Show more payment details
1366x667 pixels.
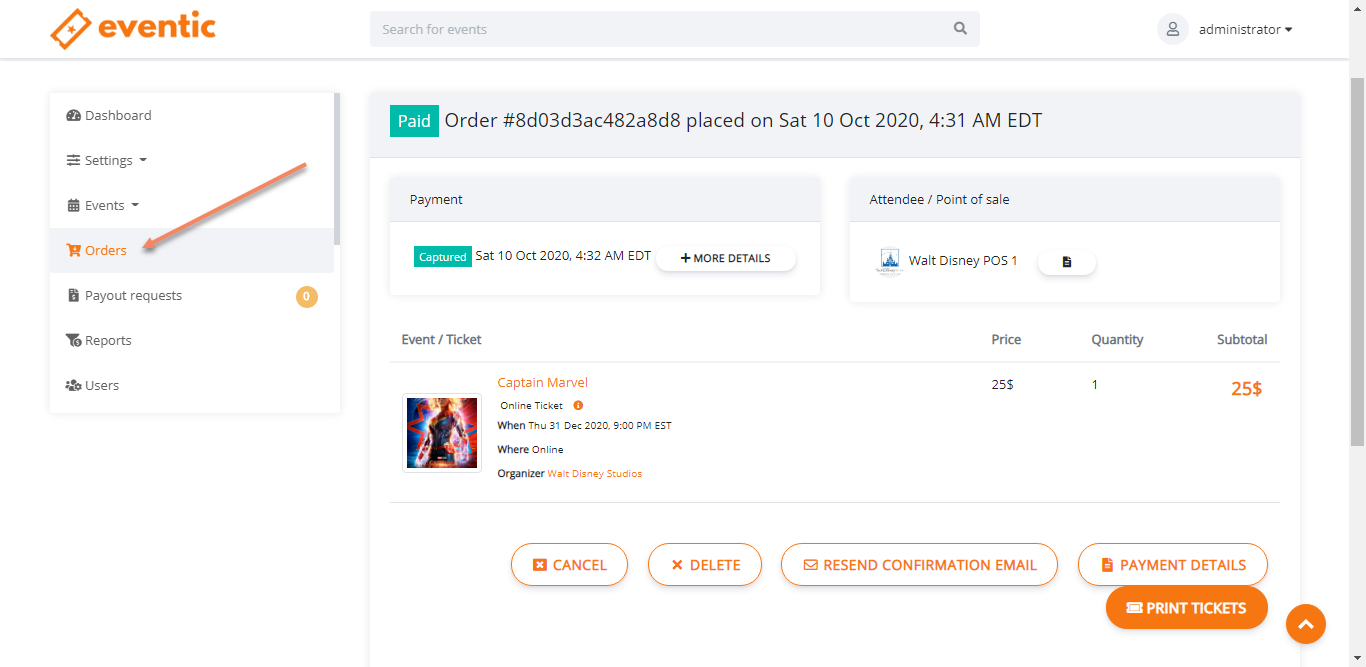click(726, 258)
